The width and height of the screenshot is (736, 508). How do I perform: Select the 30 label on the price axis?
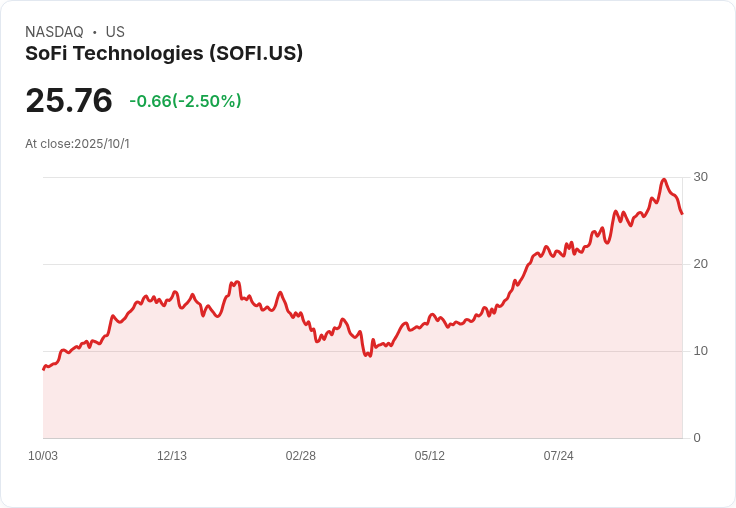[700, 177]
